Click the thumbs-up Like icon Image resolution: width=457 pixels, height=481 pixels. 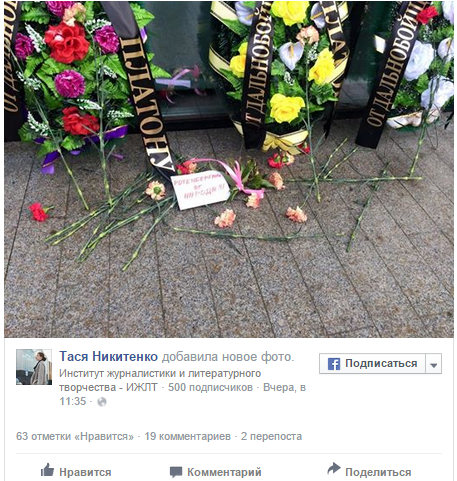click(47, 470)
